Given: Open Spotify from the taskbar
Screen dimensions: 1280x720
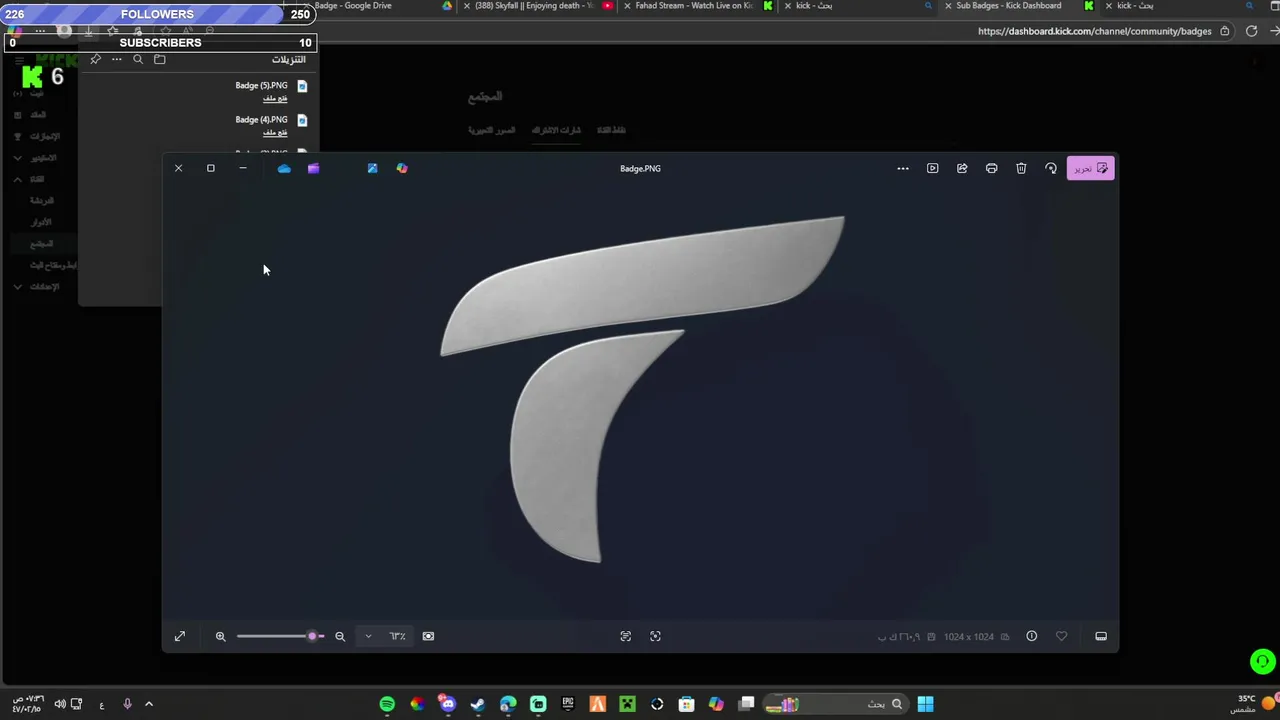Looking at the screenshot, I should click(387, 704).
